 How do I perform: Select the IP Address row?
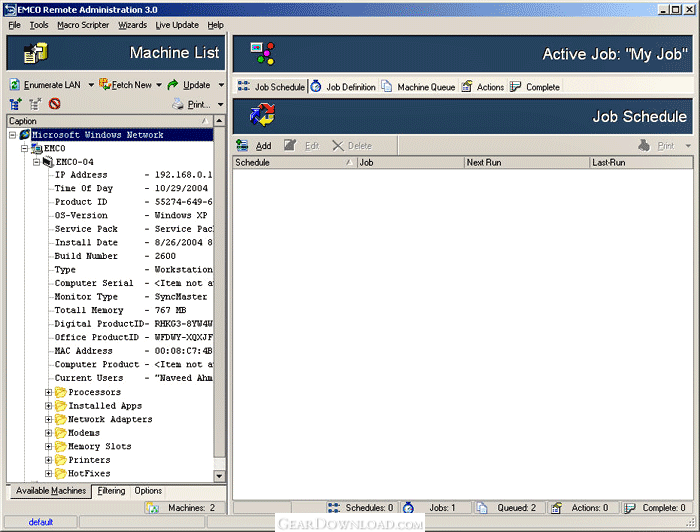pyautogui.click(x=133, y=175)
